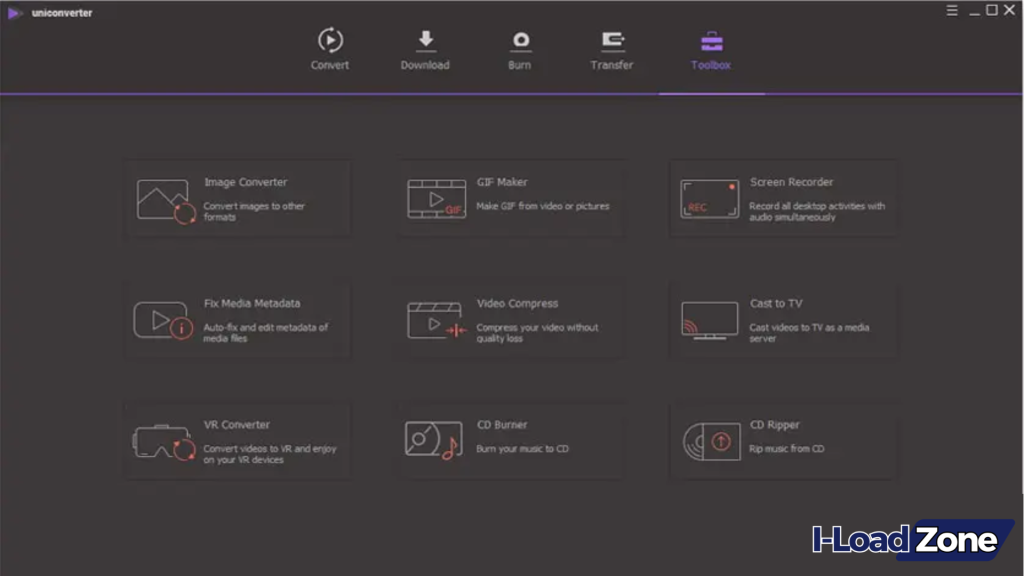Click 'Auto-fix and edit metadata' description

266,333
